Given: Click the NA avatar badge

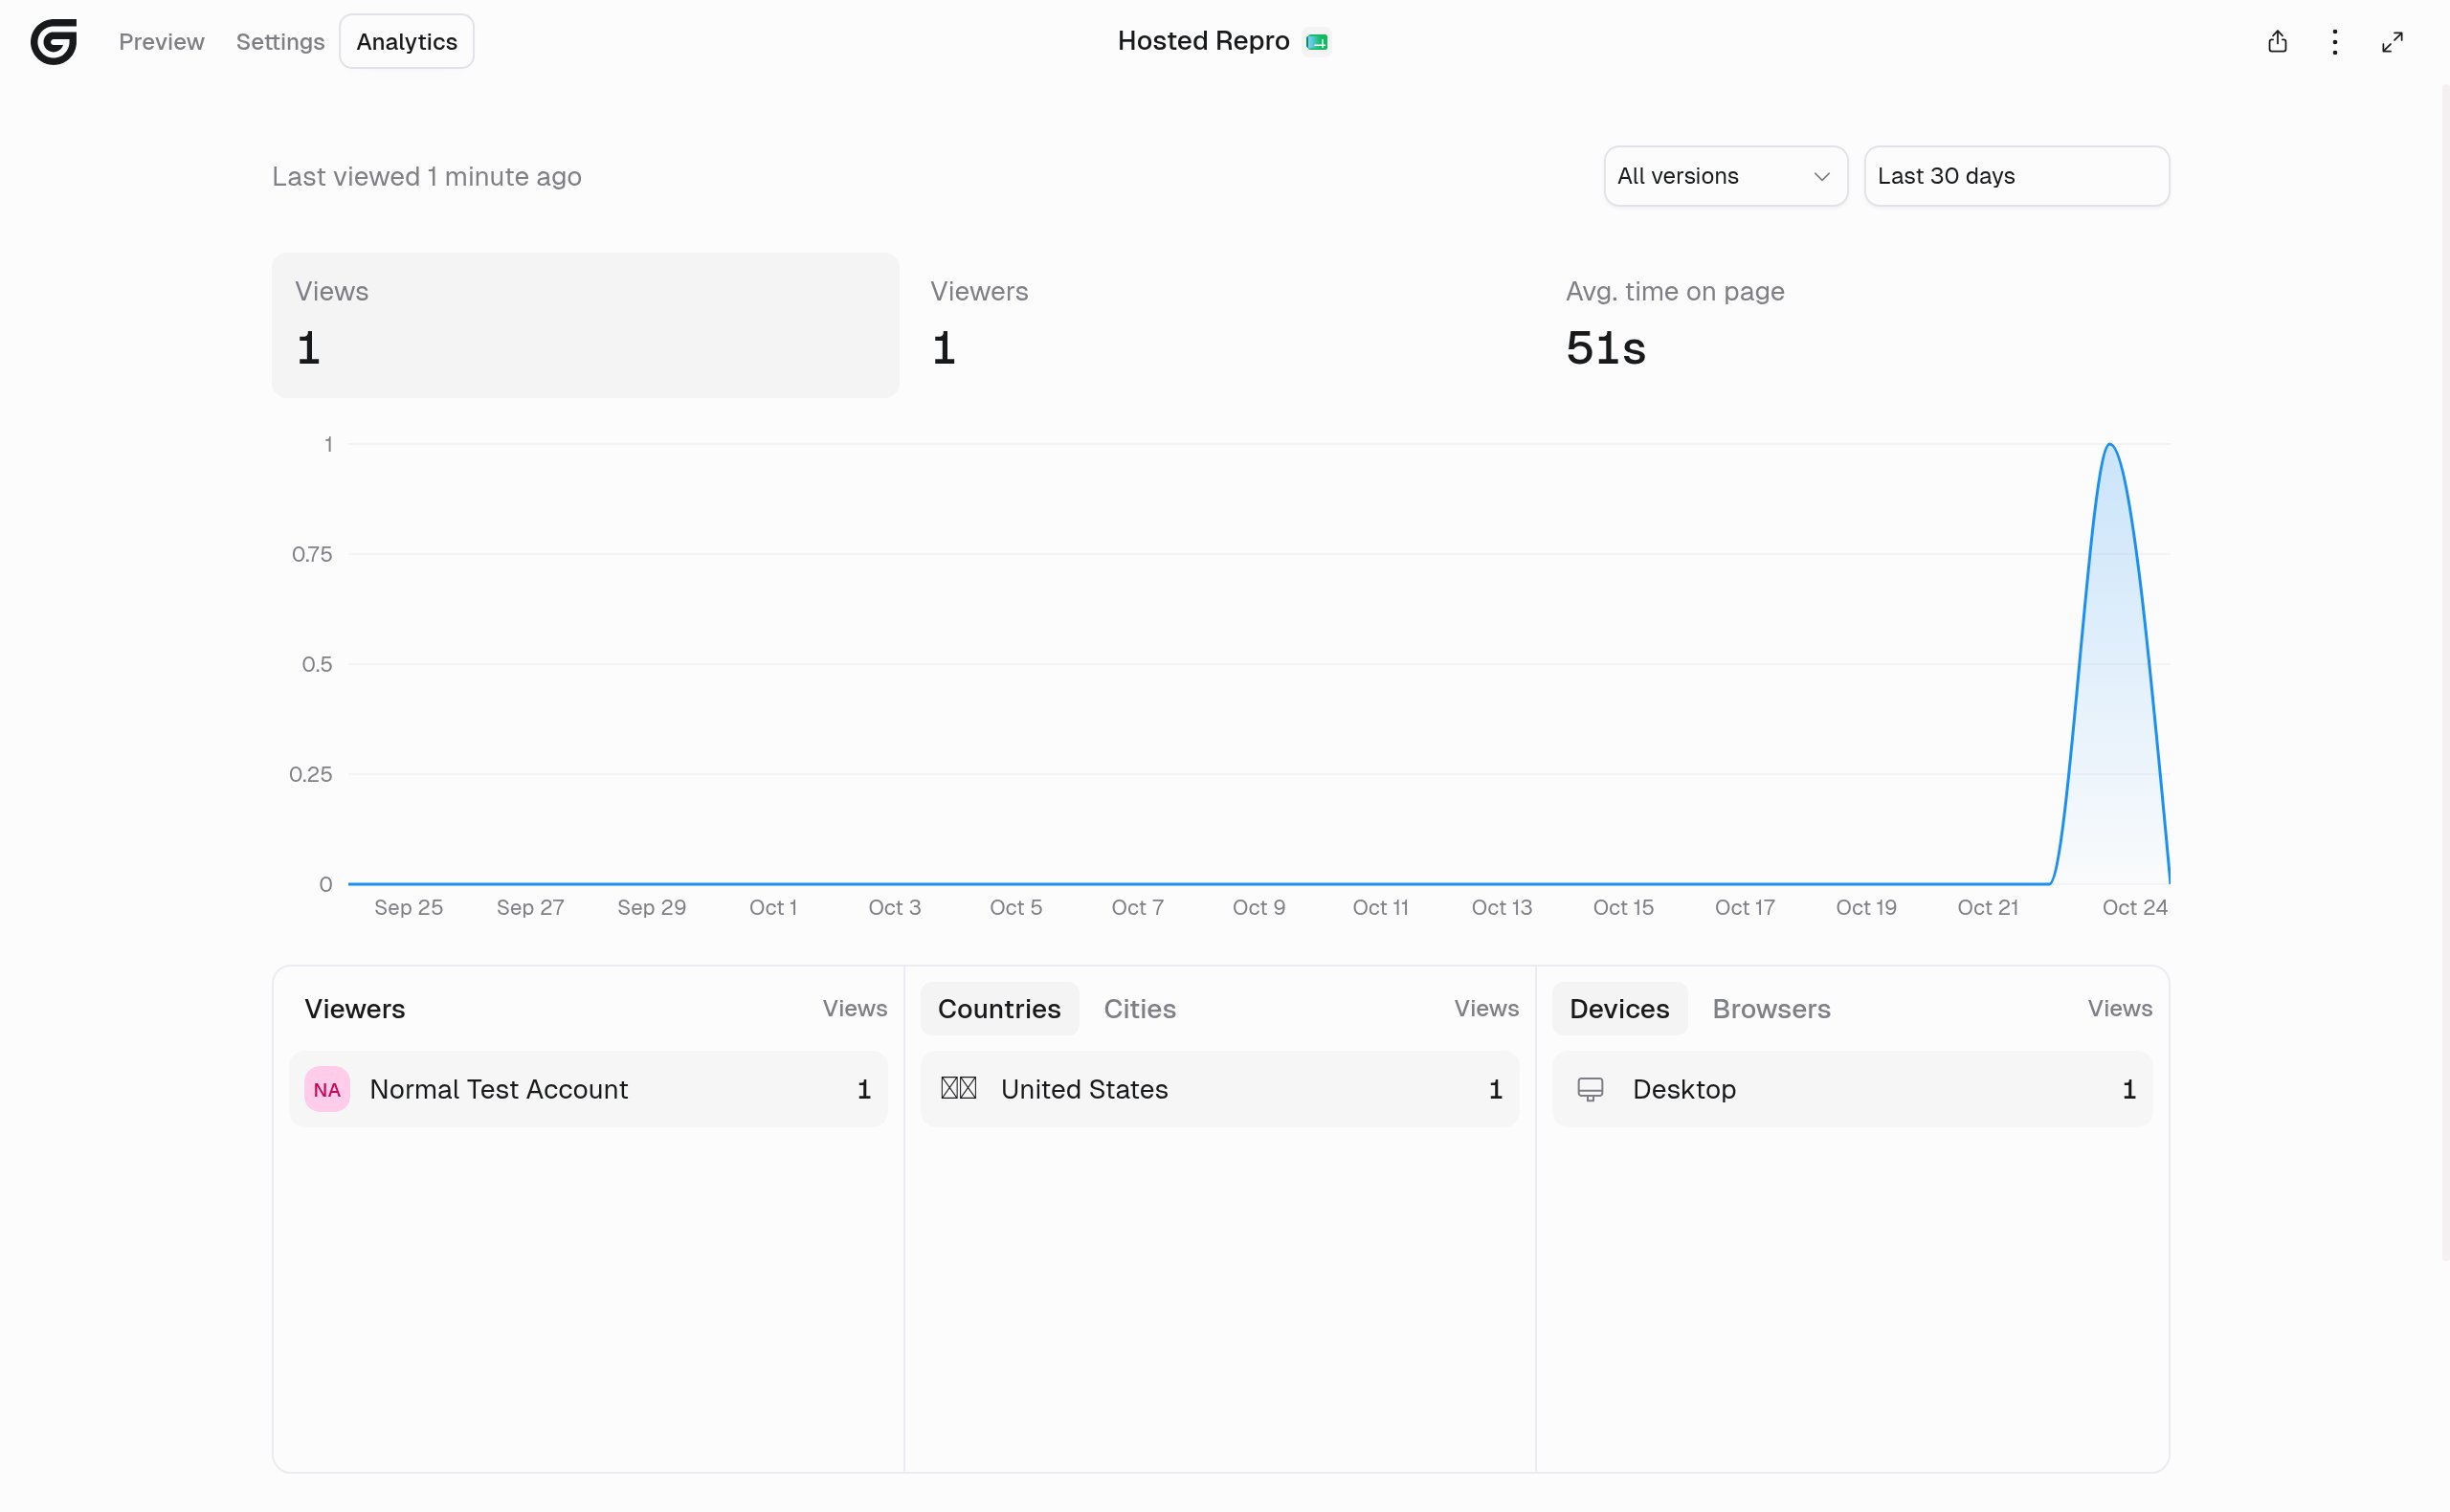Looking at the screenshot, I should (327, 1089).
